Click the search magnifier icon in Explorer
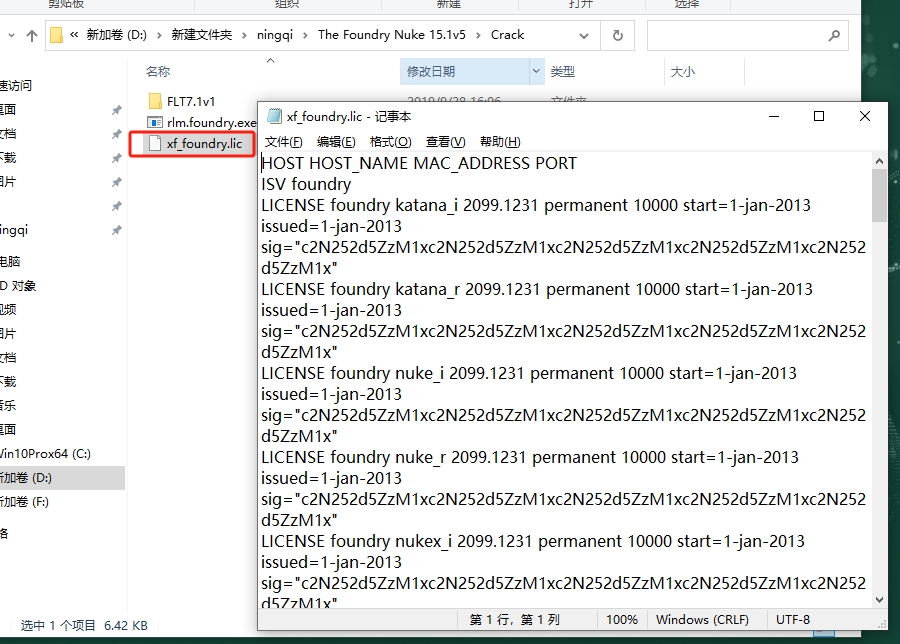The width and height of the screenshot is (900, 644). pyautogui.click(x=834, y=36)
